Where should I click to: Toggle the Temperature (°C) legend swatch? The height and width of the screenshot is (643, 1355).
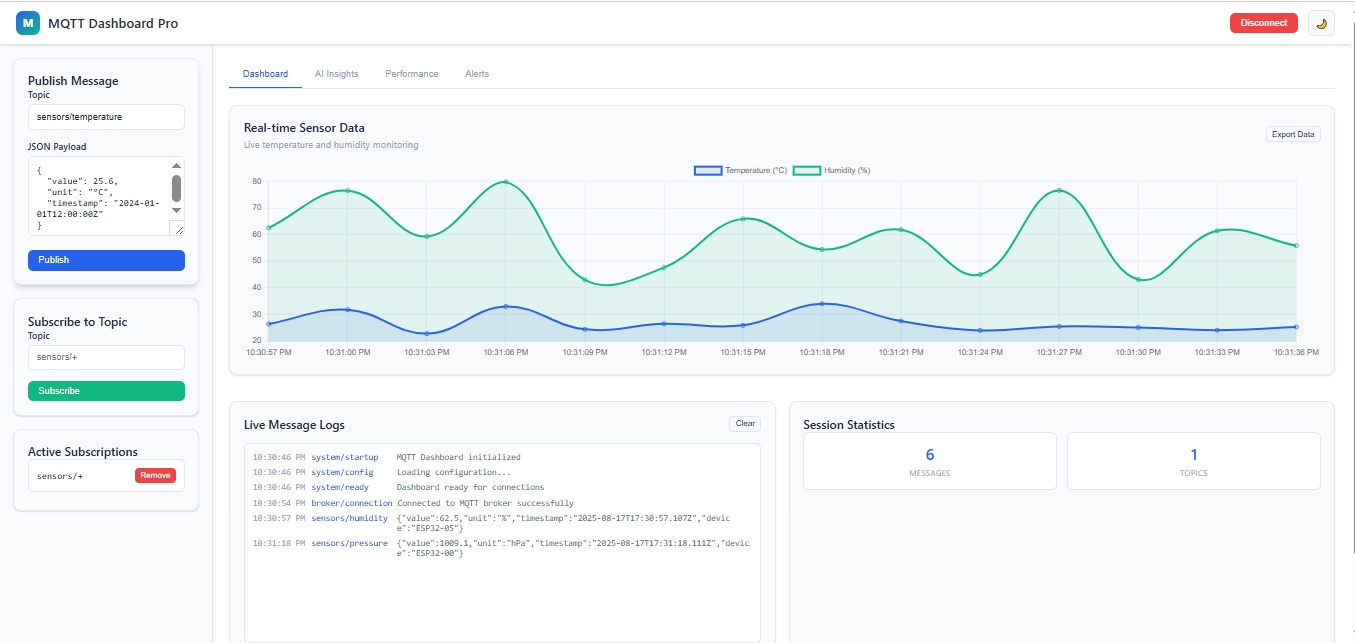[708, 170]
